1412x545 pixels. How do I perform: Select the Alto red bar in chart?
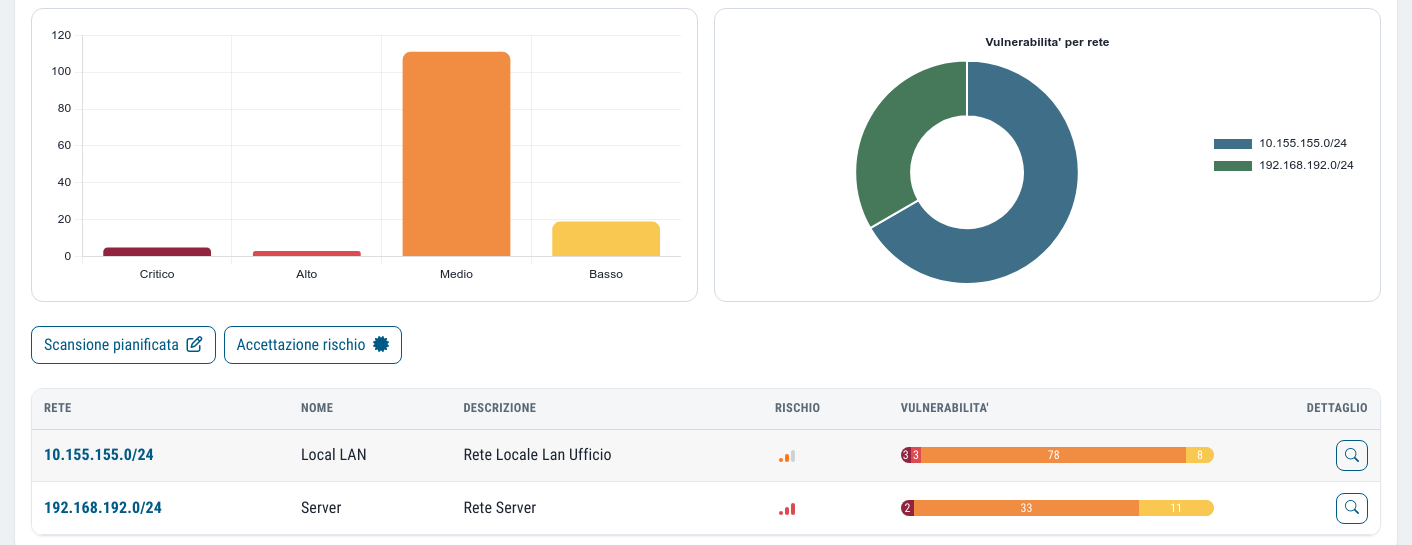coord(307,254)
